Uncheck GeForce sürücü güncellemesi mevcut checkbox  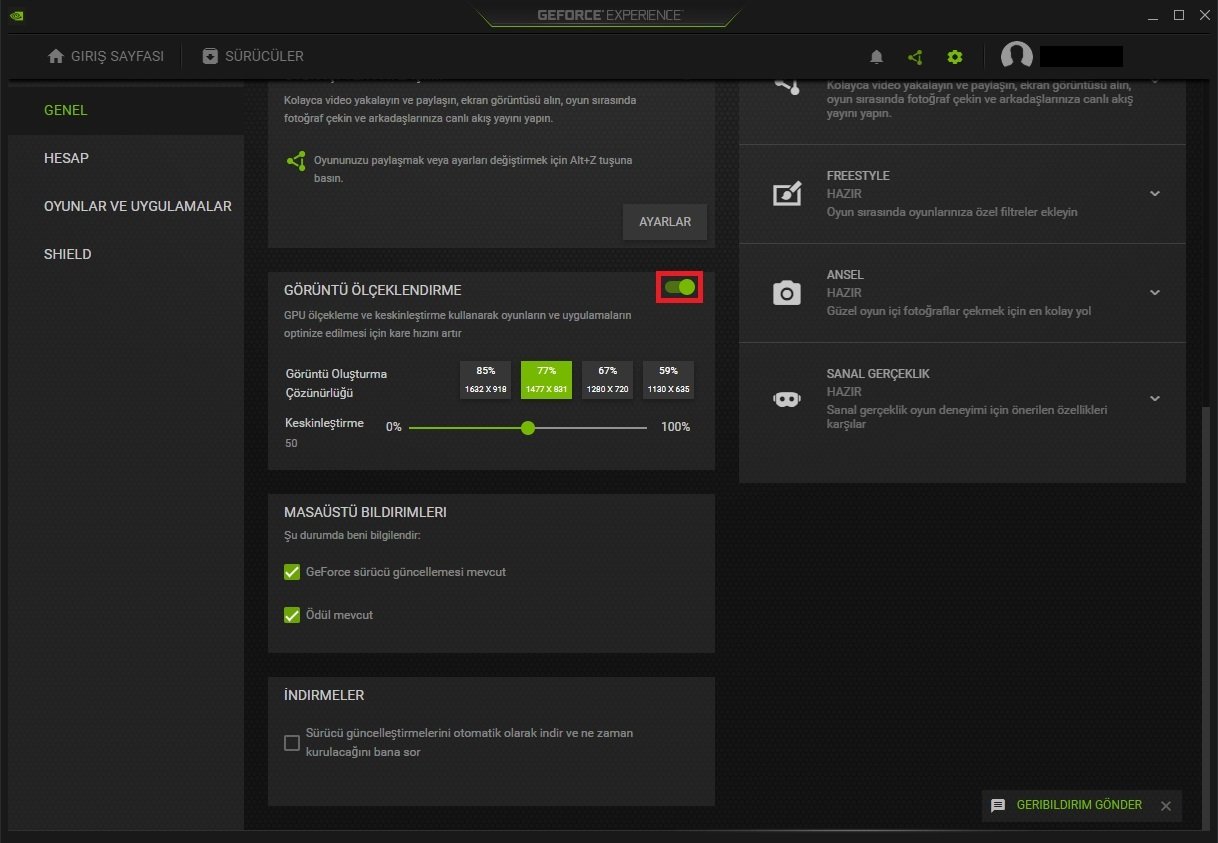point(292,572)
